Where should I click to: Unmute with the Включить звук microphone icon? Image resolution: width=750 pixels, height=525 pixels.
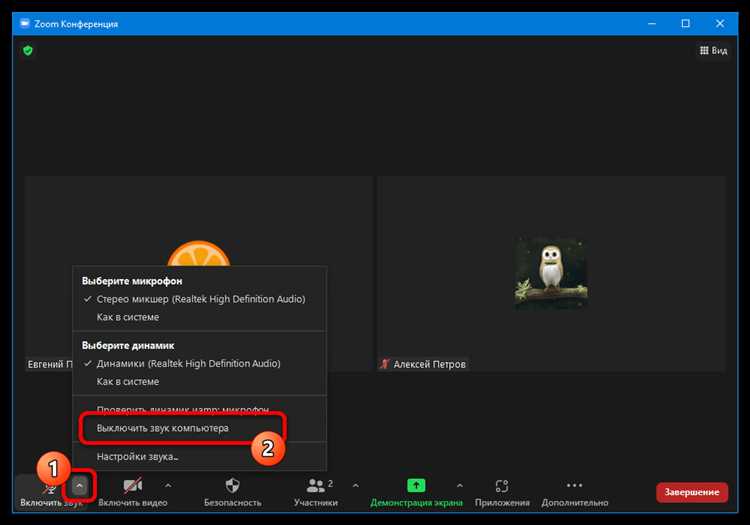[49, 488]
